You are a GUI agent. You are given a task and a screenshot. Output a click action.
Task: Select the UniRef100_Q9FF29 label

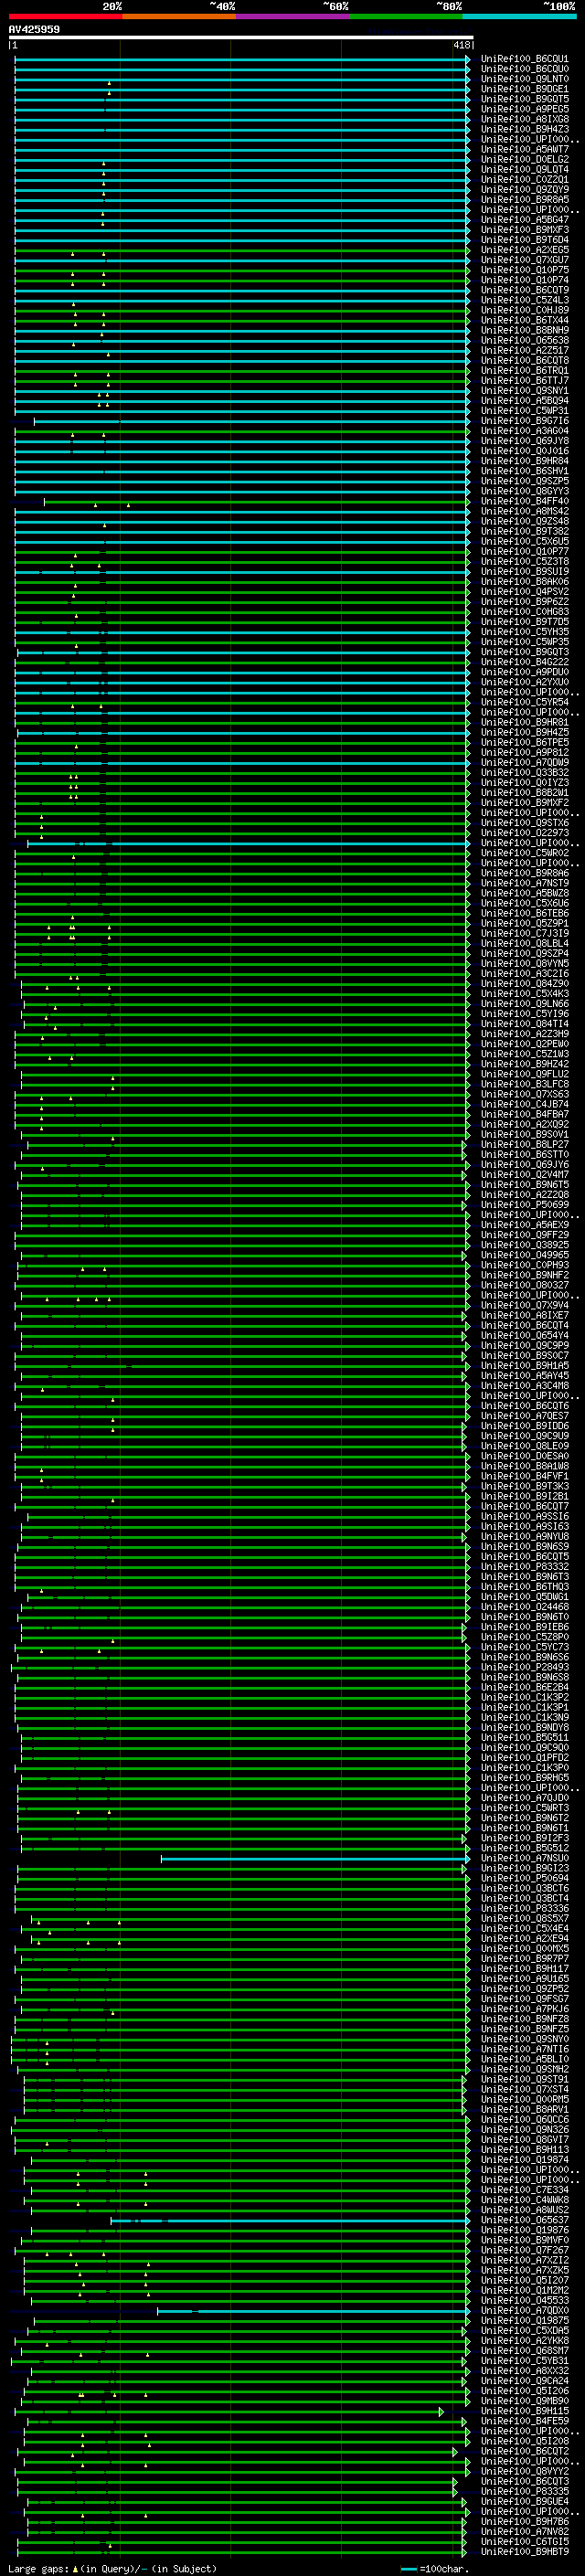tap(524, 1235)
